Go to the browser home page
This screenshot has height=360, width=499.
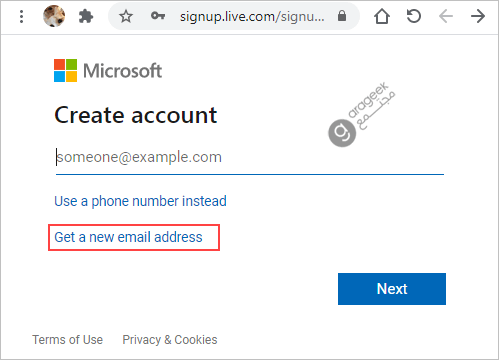click(382, 16)
